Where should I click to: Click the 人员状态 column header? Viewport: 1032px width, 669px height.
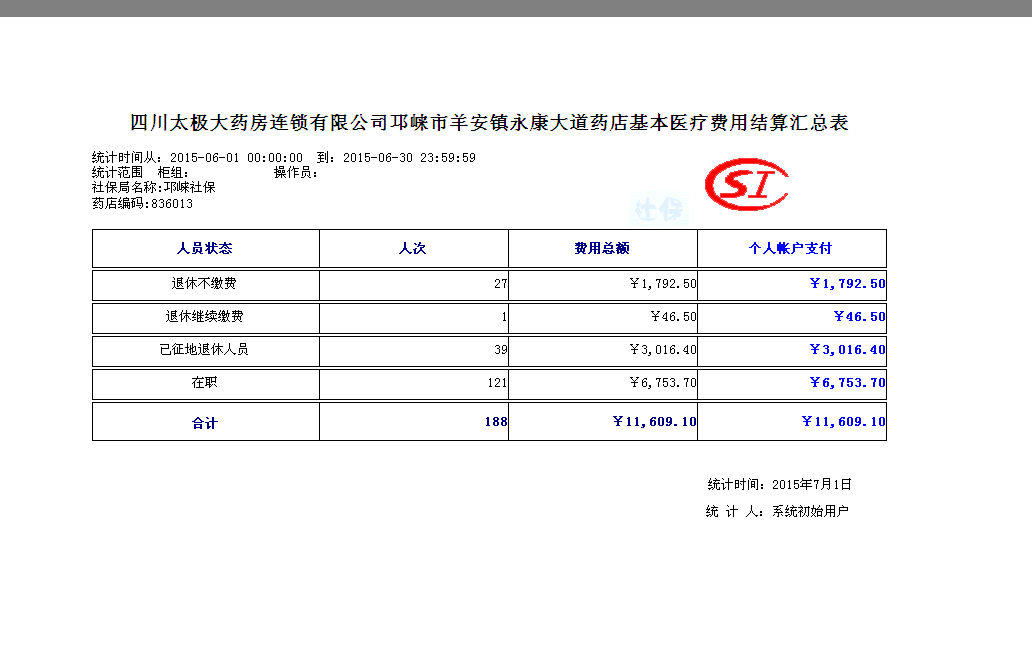click(x=205, y=248)
